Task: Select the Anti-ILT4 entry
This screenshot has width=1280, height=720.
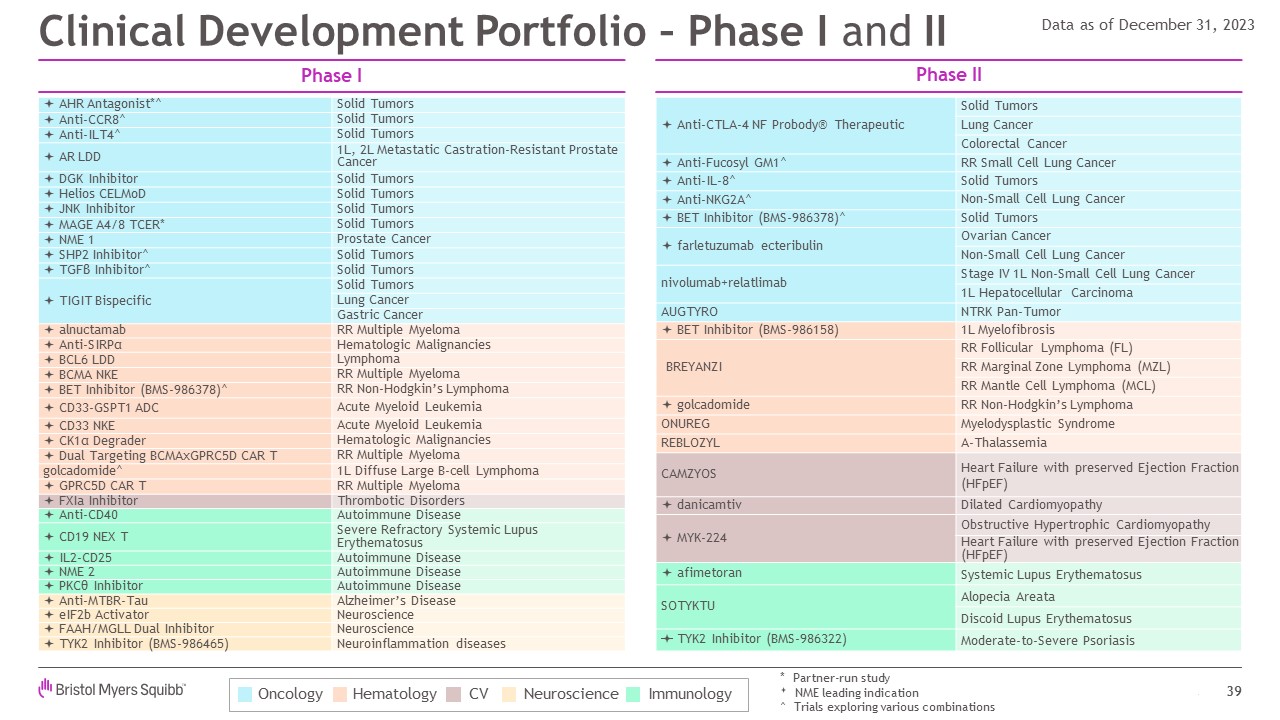Action: (x=185, y=134)
